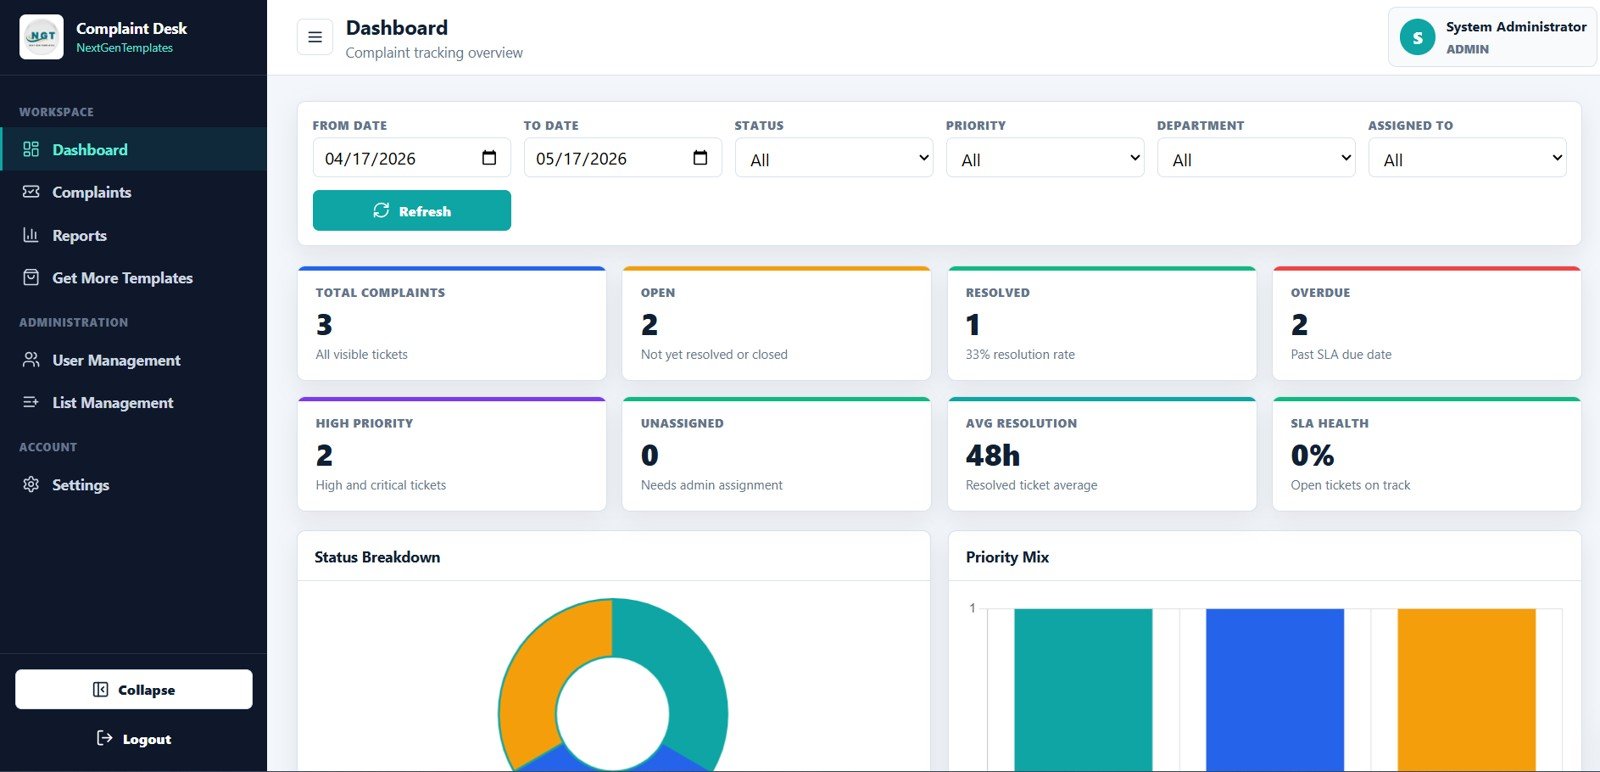Screen dimensions: 1600x772
Task: Click the NextGenTemplates link
Action: point(124,48)
